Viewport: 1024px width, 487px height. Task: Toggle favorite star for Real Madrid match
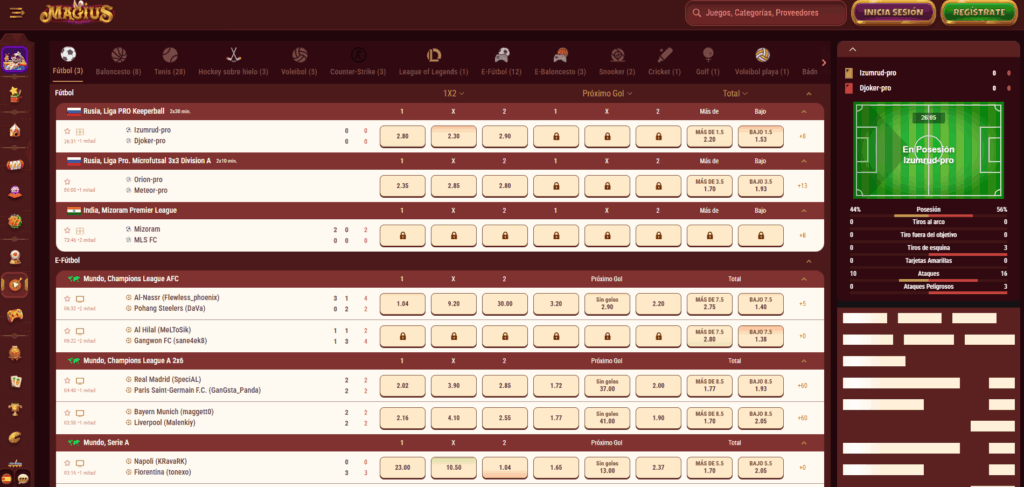[x=68, y=380]
